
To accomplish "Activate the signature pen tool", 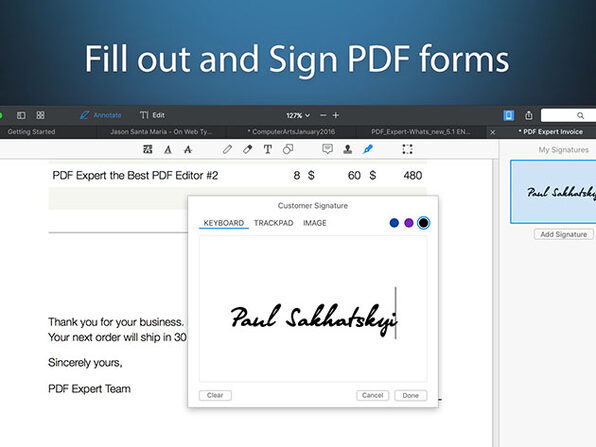I will point(368,149).
